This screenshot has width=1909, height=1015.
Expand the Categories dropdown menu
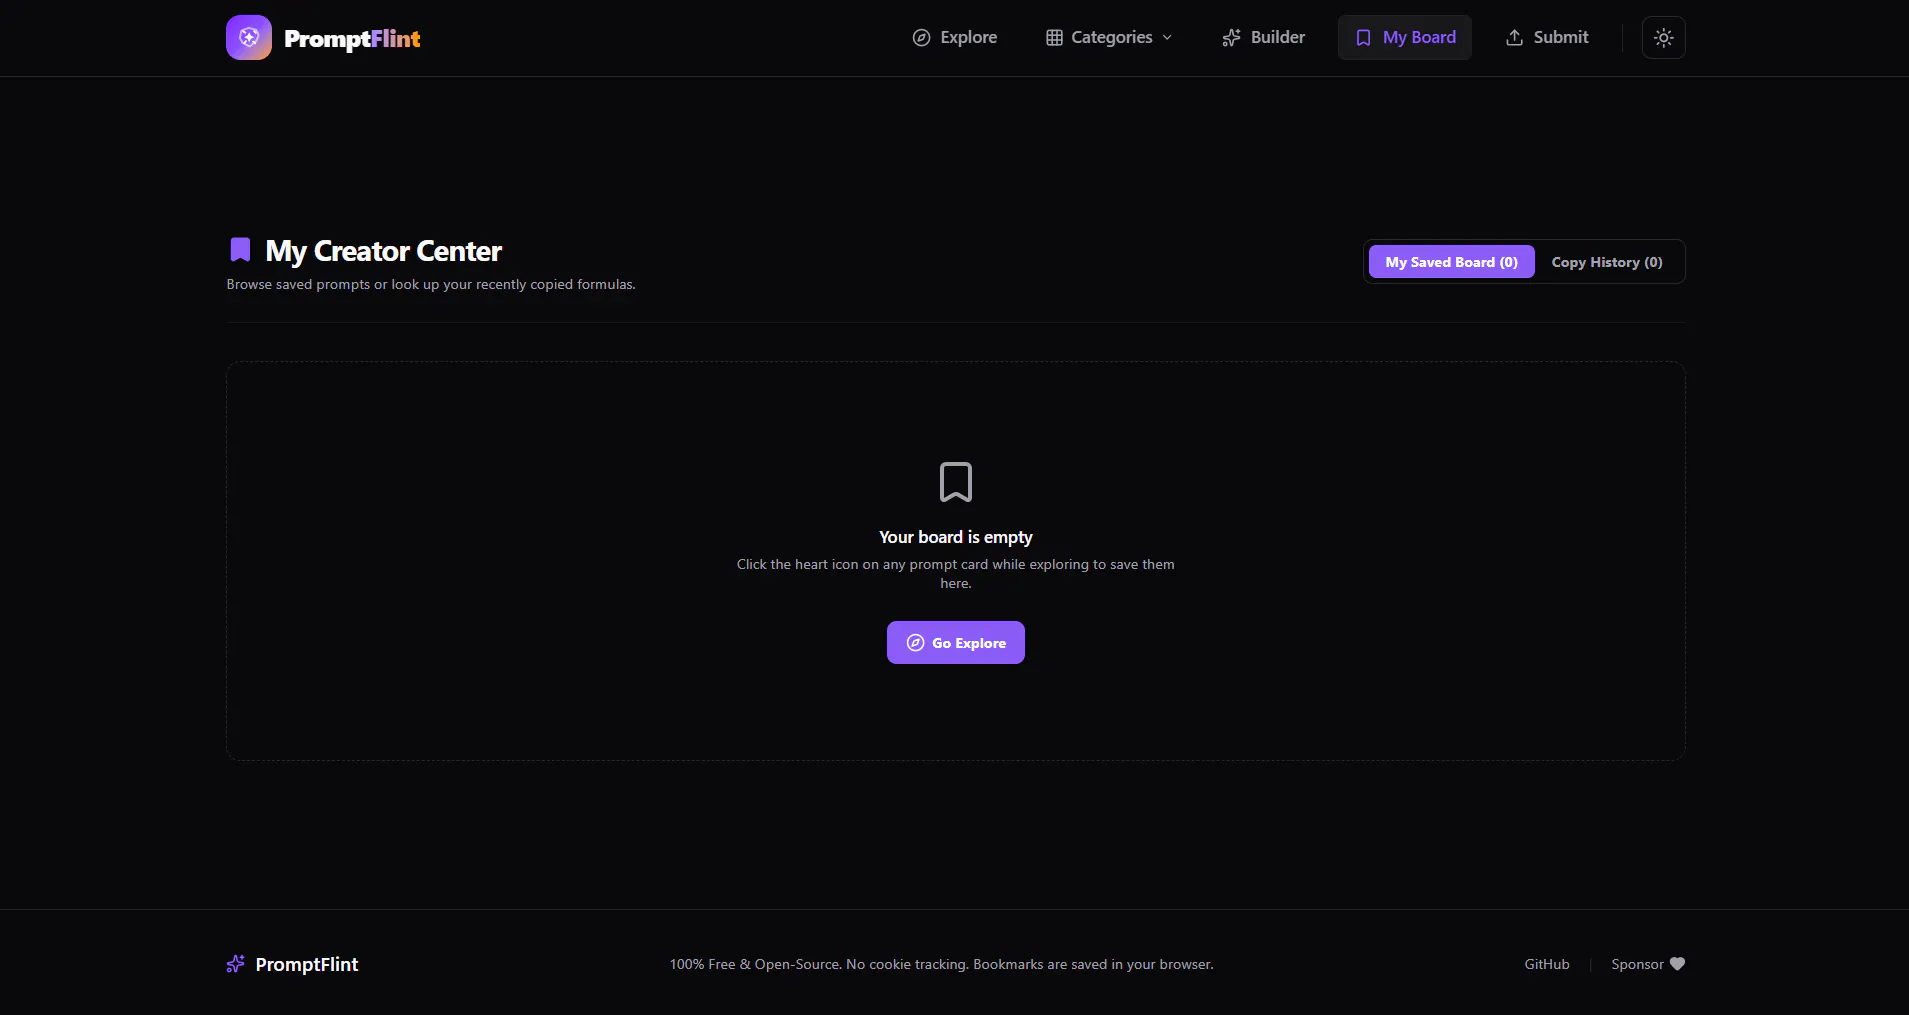coord(1109,37)
